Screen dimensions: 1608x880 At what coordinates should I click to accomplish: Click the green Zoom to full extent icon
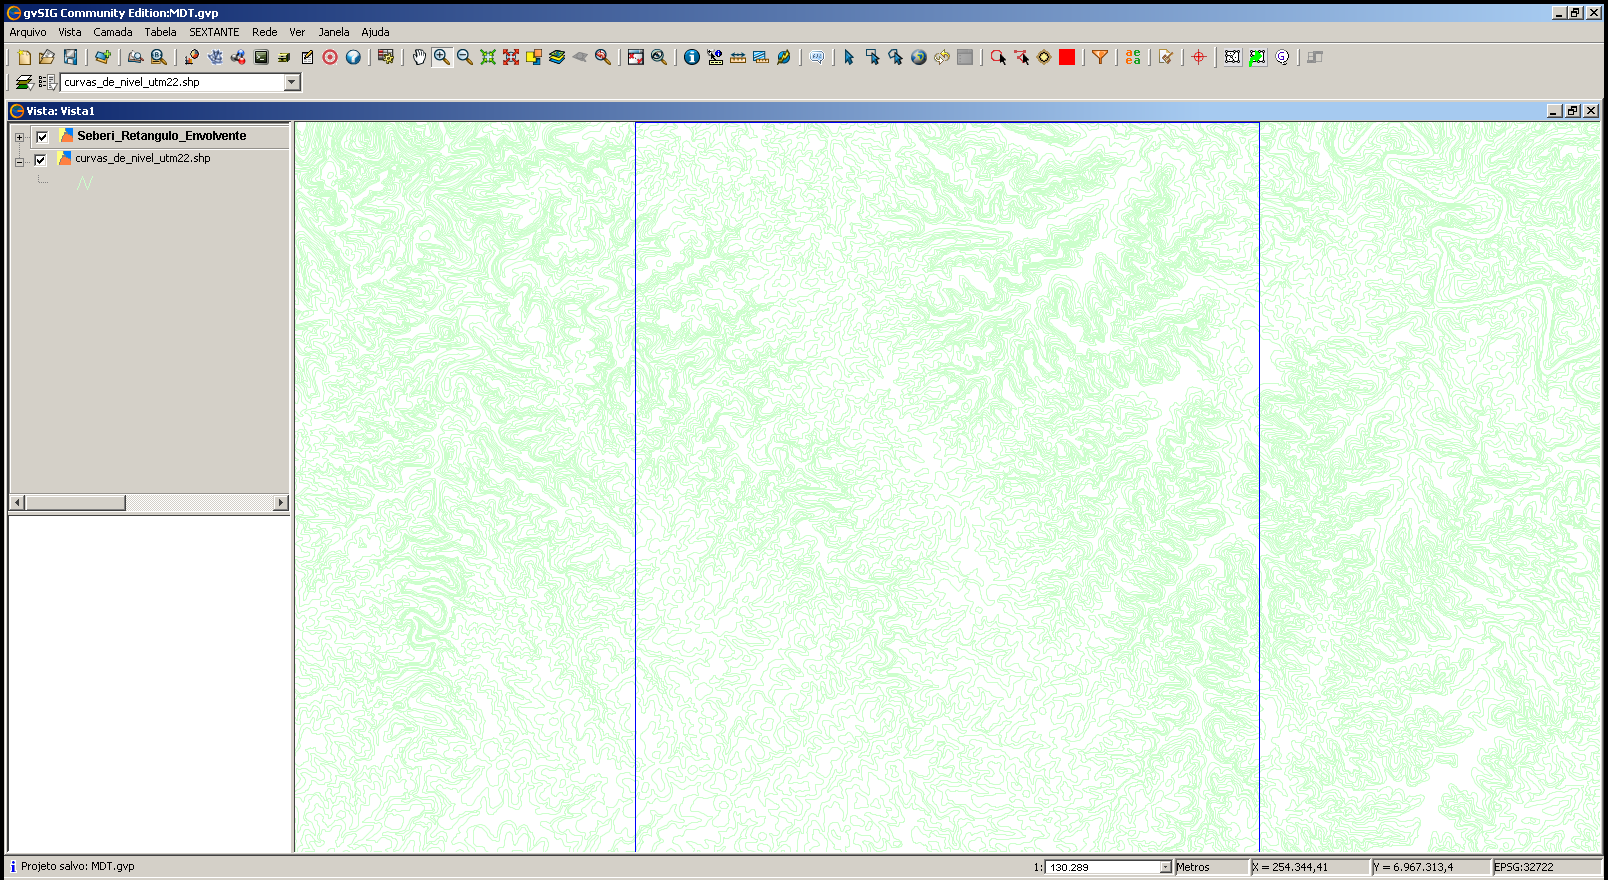[x=488, y=57]
